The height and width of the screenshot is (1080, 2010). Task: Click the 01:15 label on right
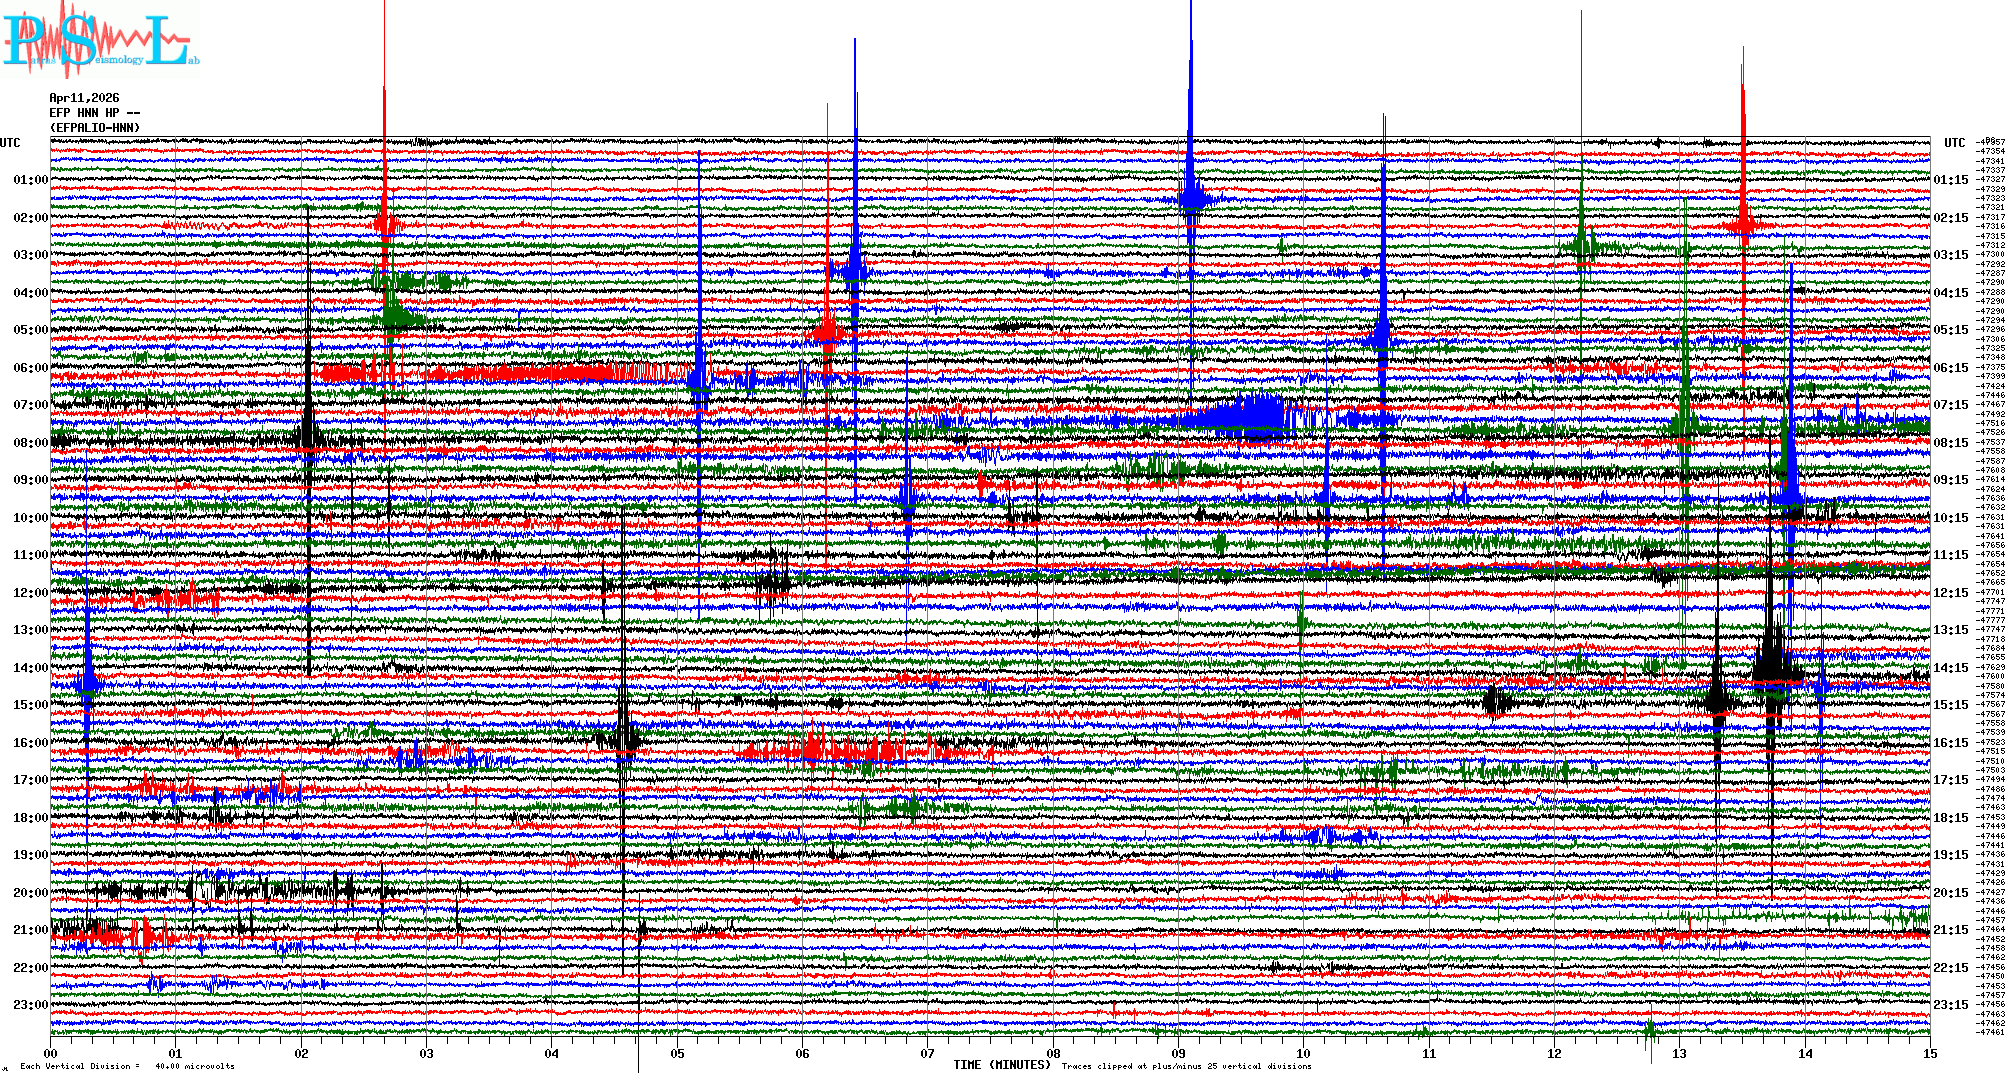pos(1950,181)
